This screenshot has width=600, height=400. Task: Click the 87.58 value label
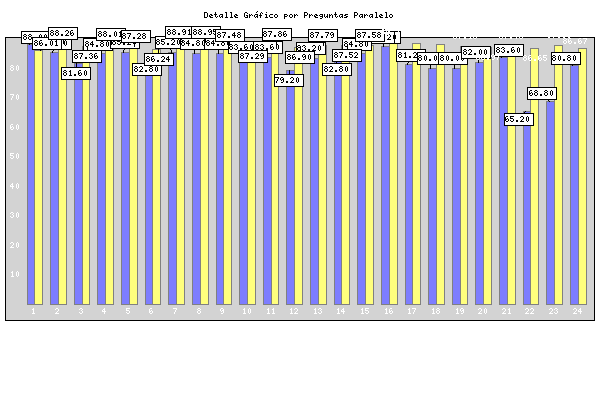[x=370, y=35]
